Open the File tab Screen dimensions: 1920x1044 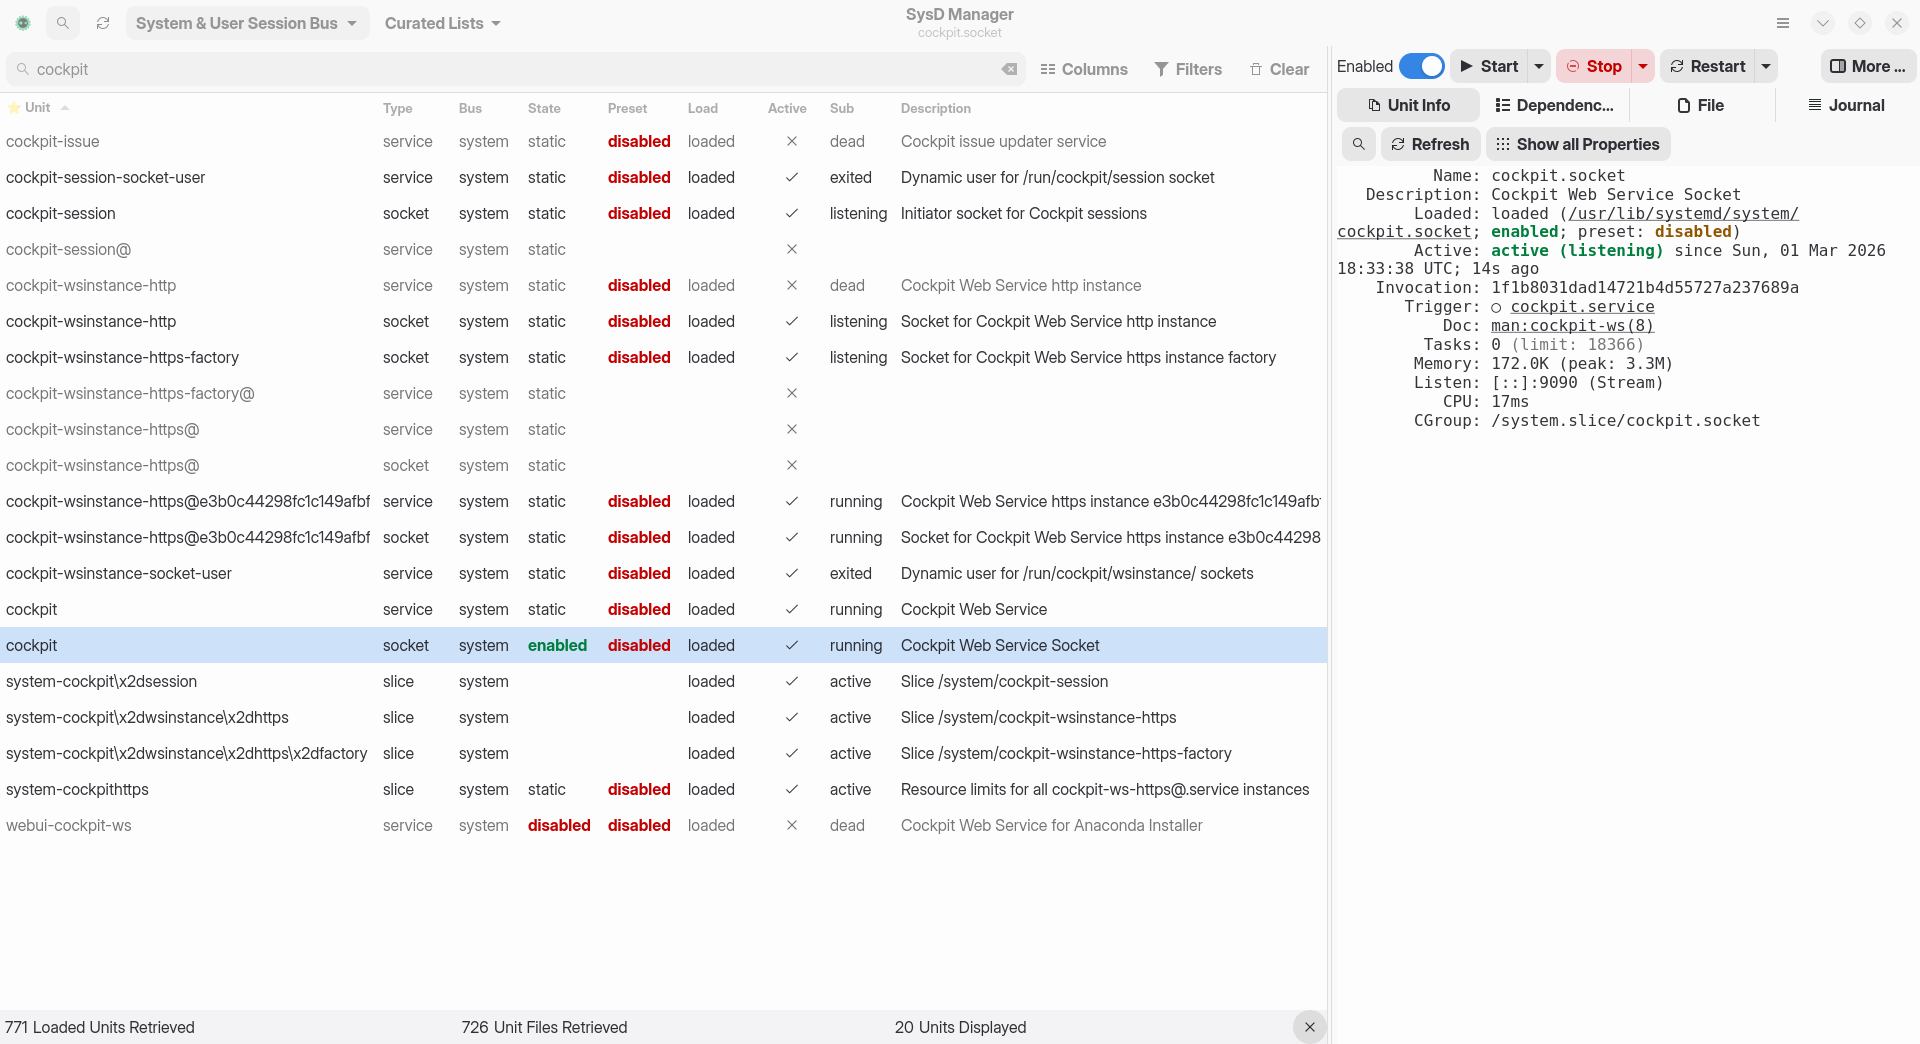coord(1701,105)
